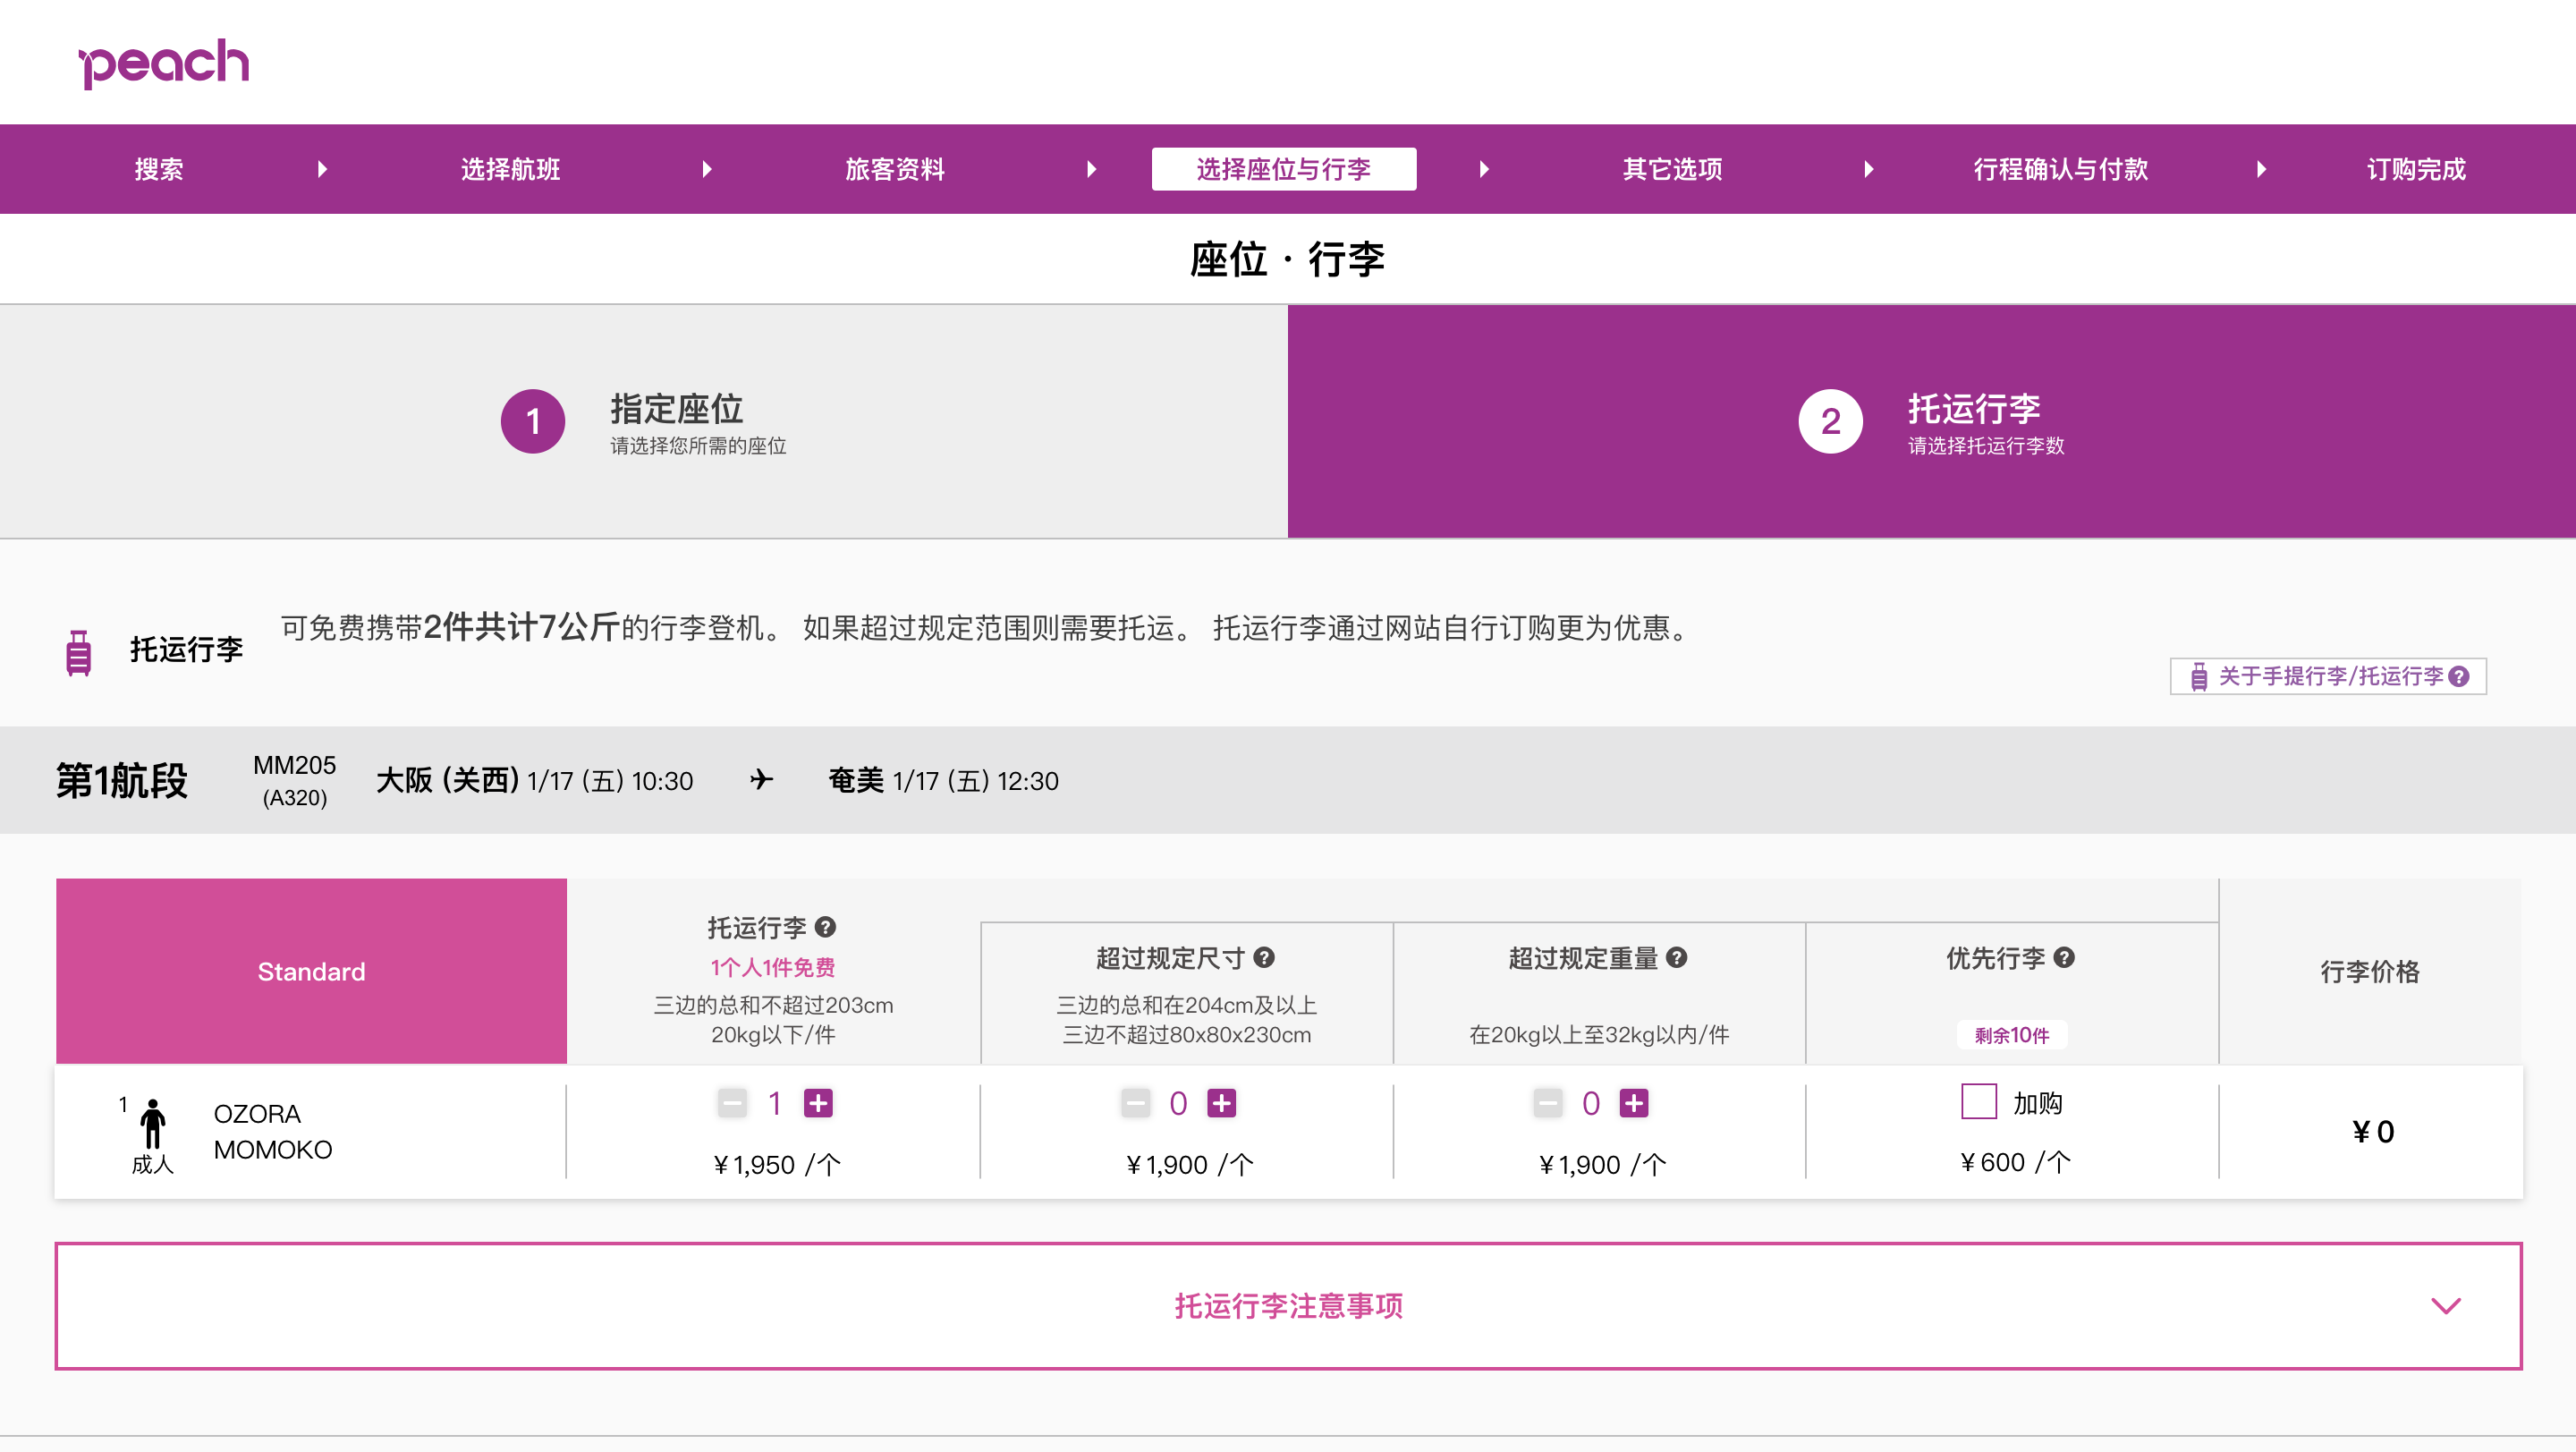
Task: Click the 1个人1件免费 text
Action: (x=773, y=967)
